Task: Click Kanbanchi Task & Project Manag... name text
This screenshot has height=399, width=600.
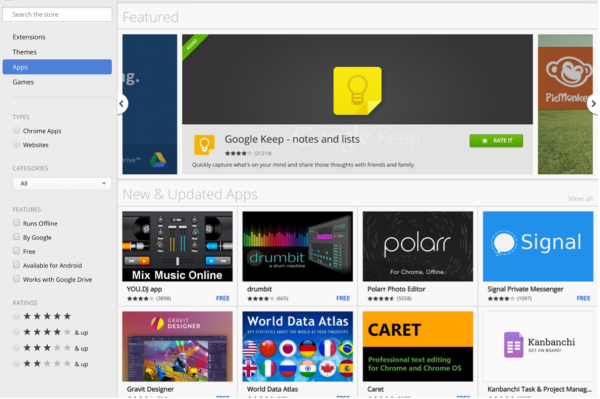Action: click(x=540, y=389)
